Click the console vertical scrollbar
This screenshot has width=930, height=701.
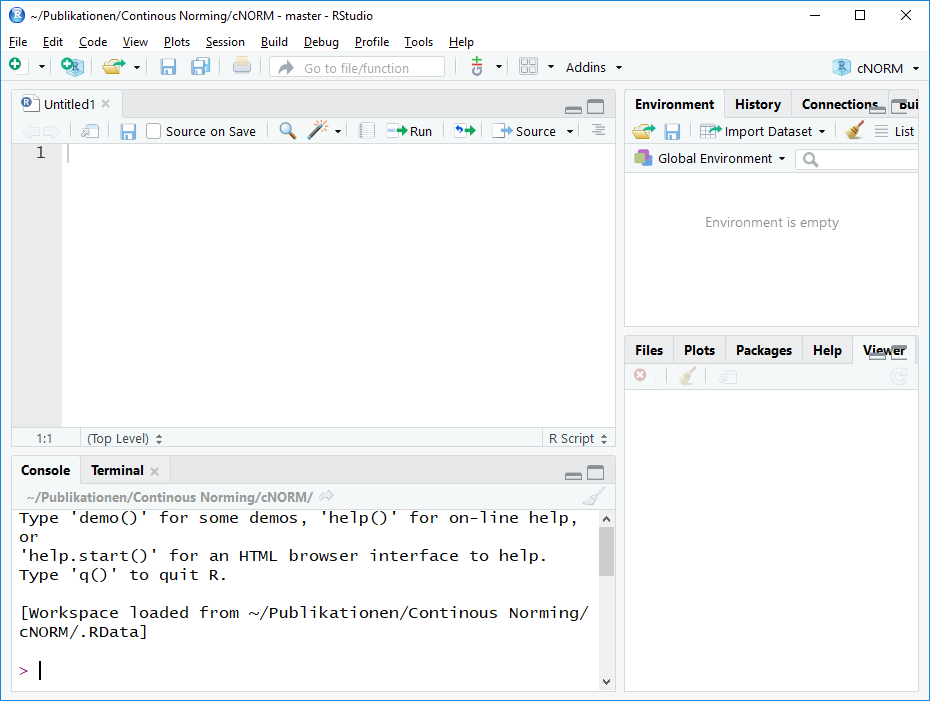pyautogui.click(x=606, y=551)
